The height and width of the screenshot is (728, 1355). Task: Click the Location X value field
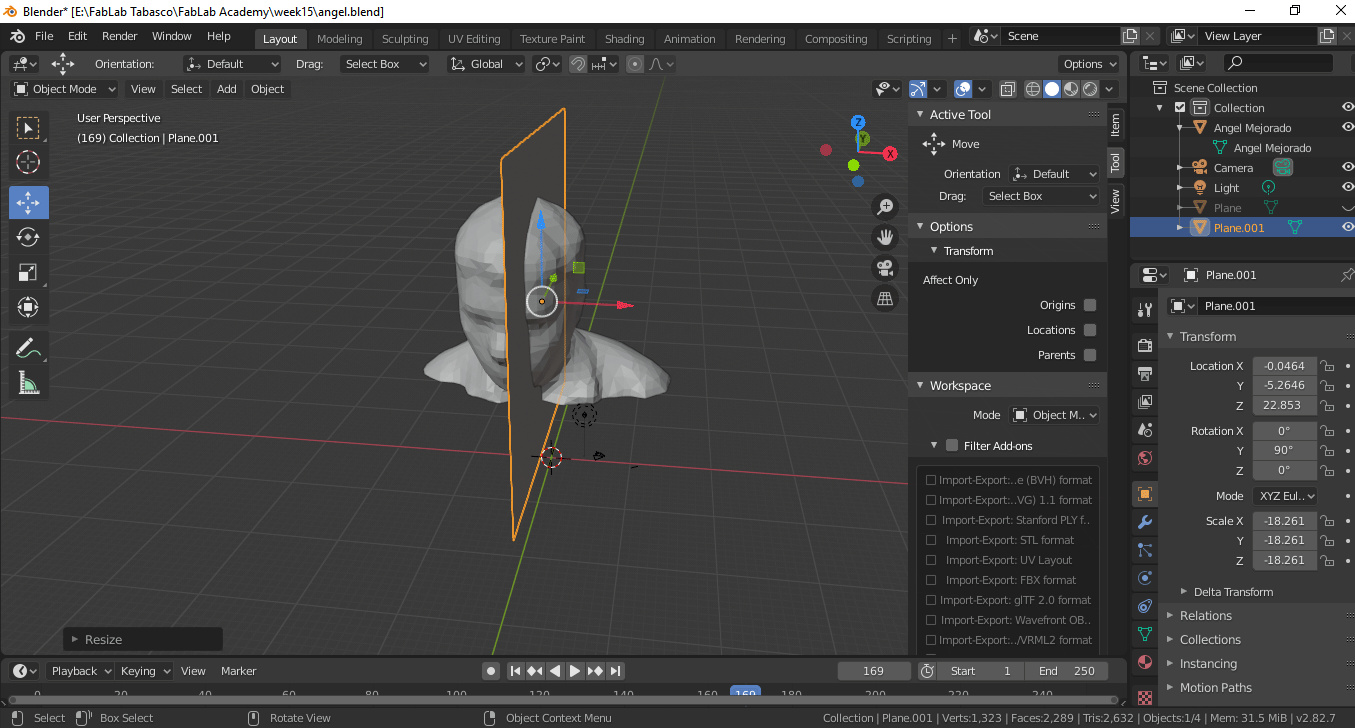1283,366
